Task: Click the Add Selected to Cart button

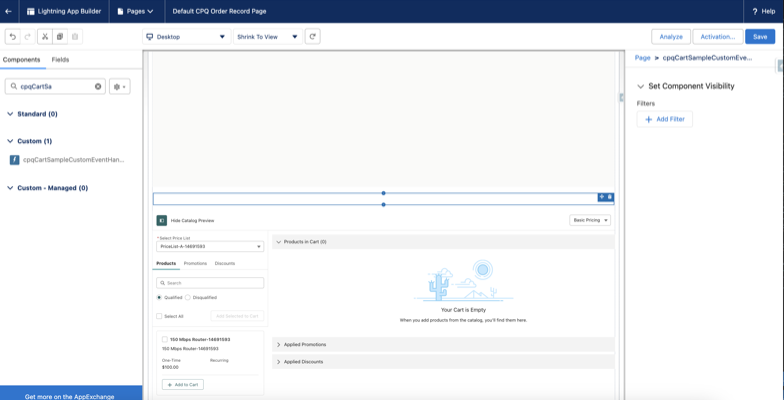Action: pos(237,316)
